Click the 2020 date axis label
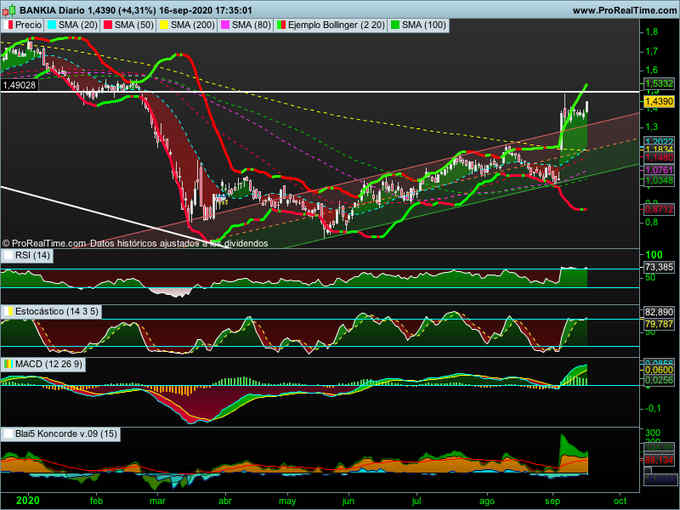Image resolution: width=680 pixels, height=510 pixels. [x=28, y=500]
